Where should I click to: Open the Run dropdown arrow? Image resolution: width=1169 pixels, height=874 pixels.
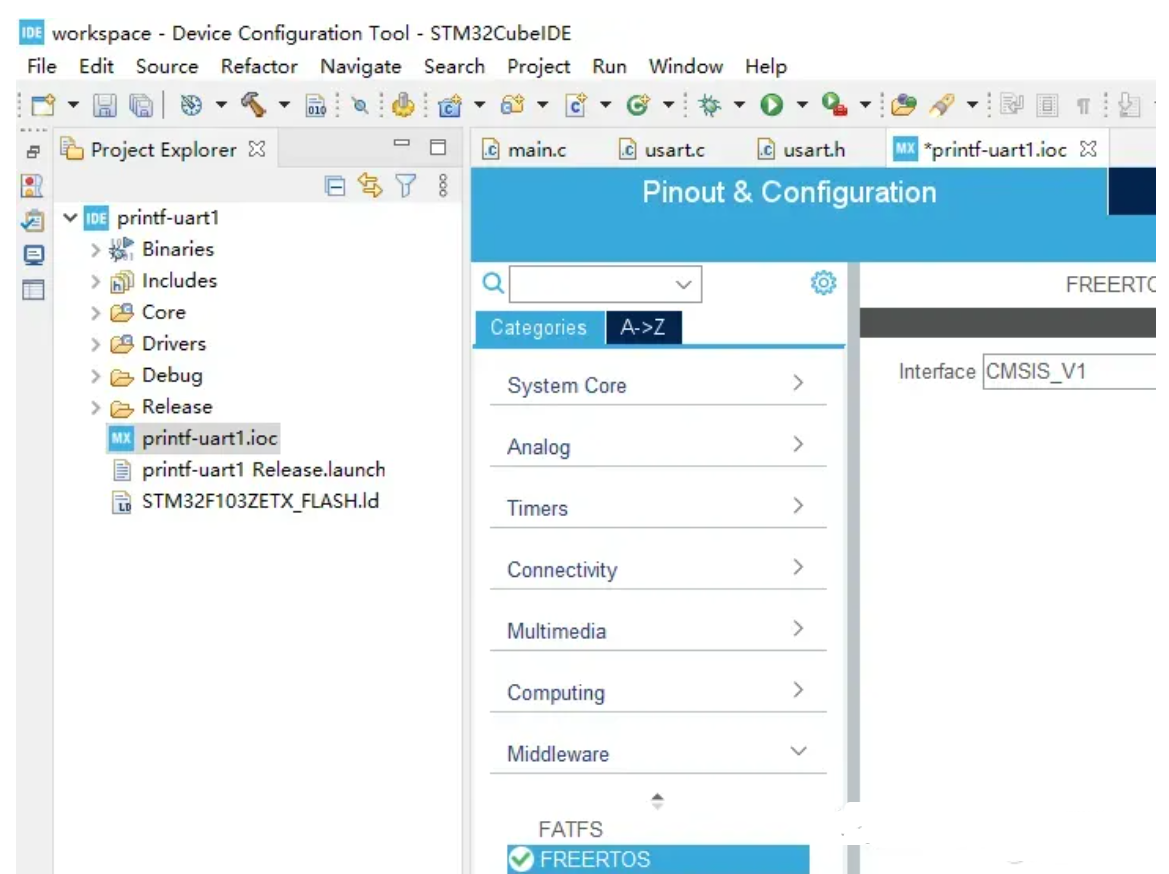point(802,105)
